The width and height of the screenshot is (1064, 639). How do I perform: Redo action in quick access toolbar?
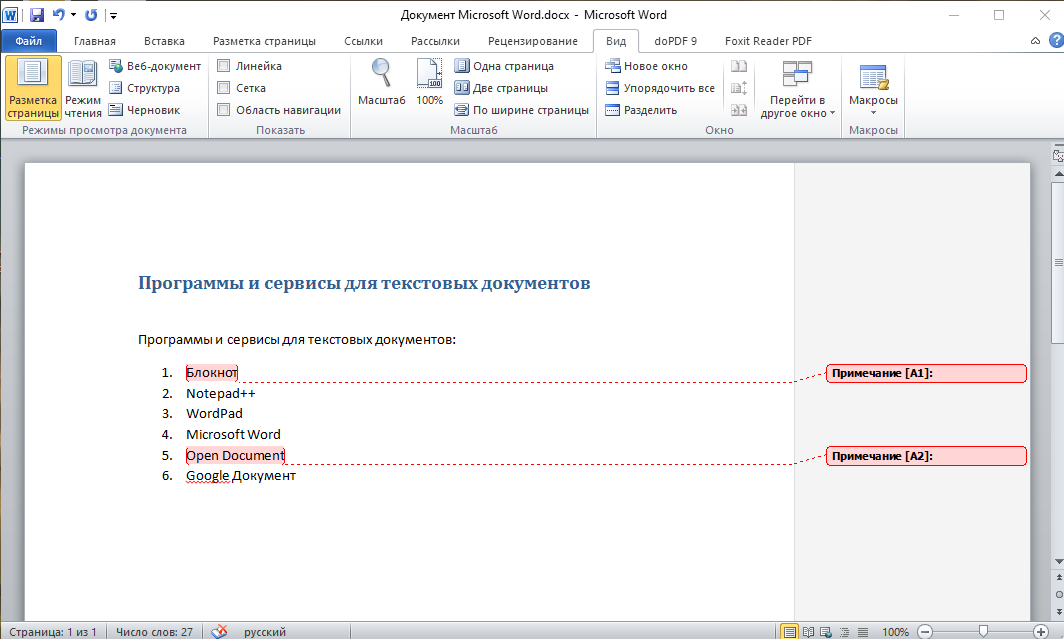point(91,15)
